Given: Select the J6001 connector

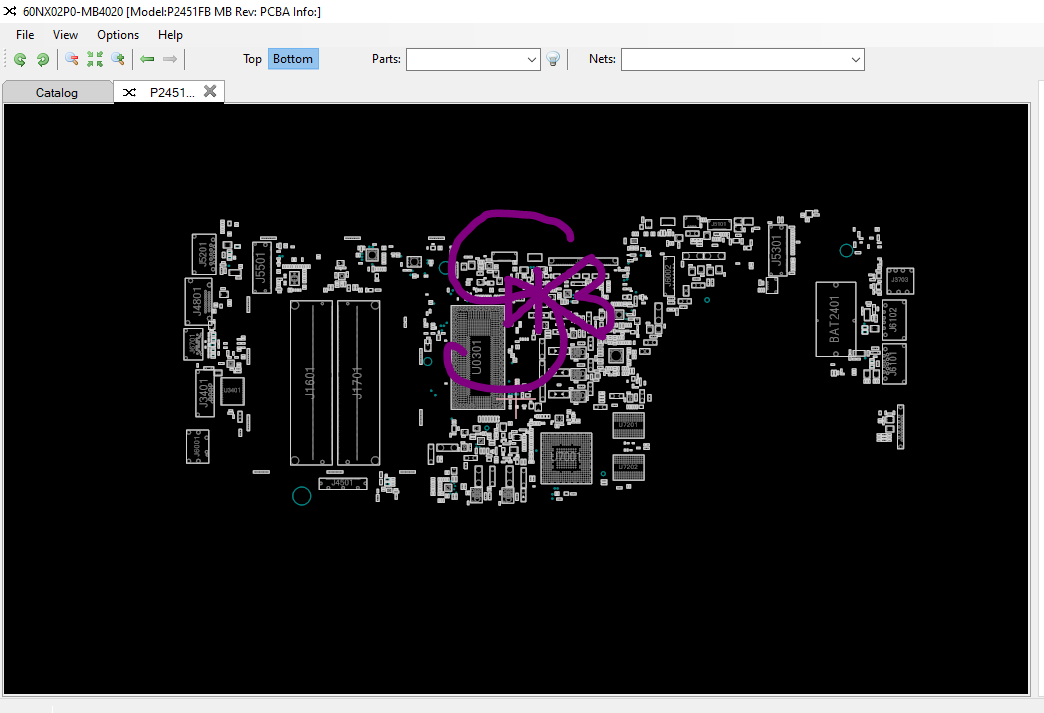Looking at the screenshot, I should tap(198, 446).
